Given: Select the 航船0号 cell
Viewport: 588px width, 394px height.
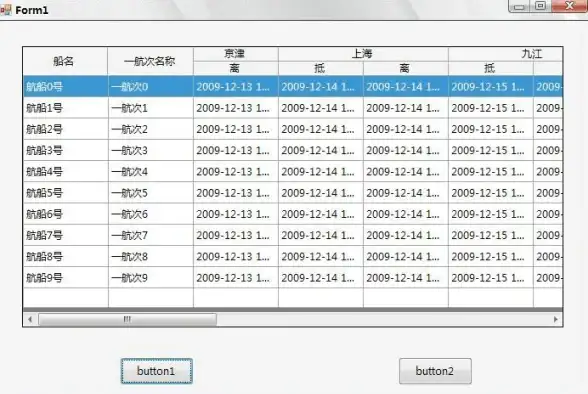Looking at the screenshot, I should (x=66, y=87).
